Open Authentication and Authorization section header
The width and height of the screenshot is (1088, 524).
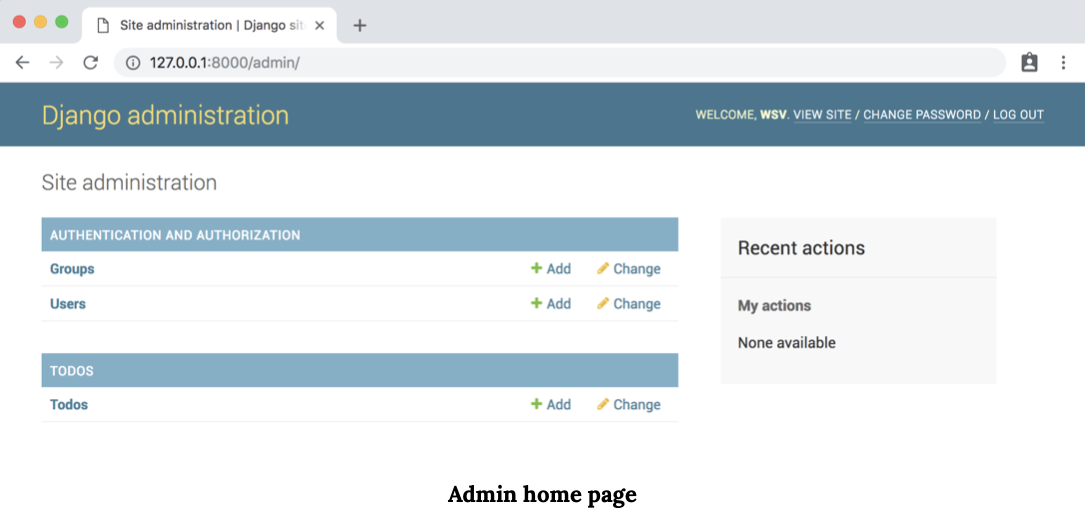(175, 235)
